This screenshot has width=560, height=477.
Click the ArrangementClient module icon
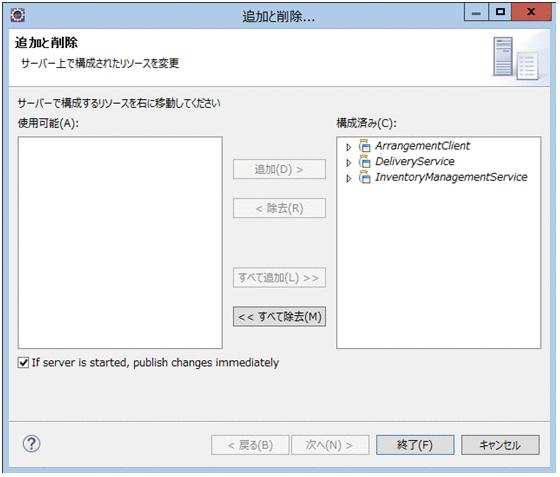point(365,146)
